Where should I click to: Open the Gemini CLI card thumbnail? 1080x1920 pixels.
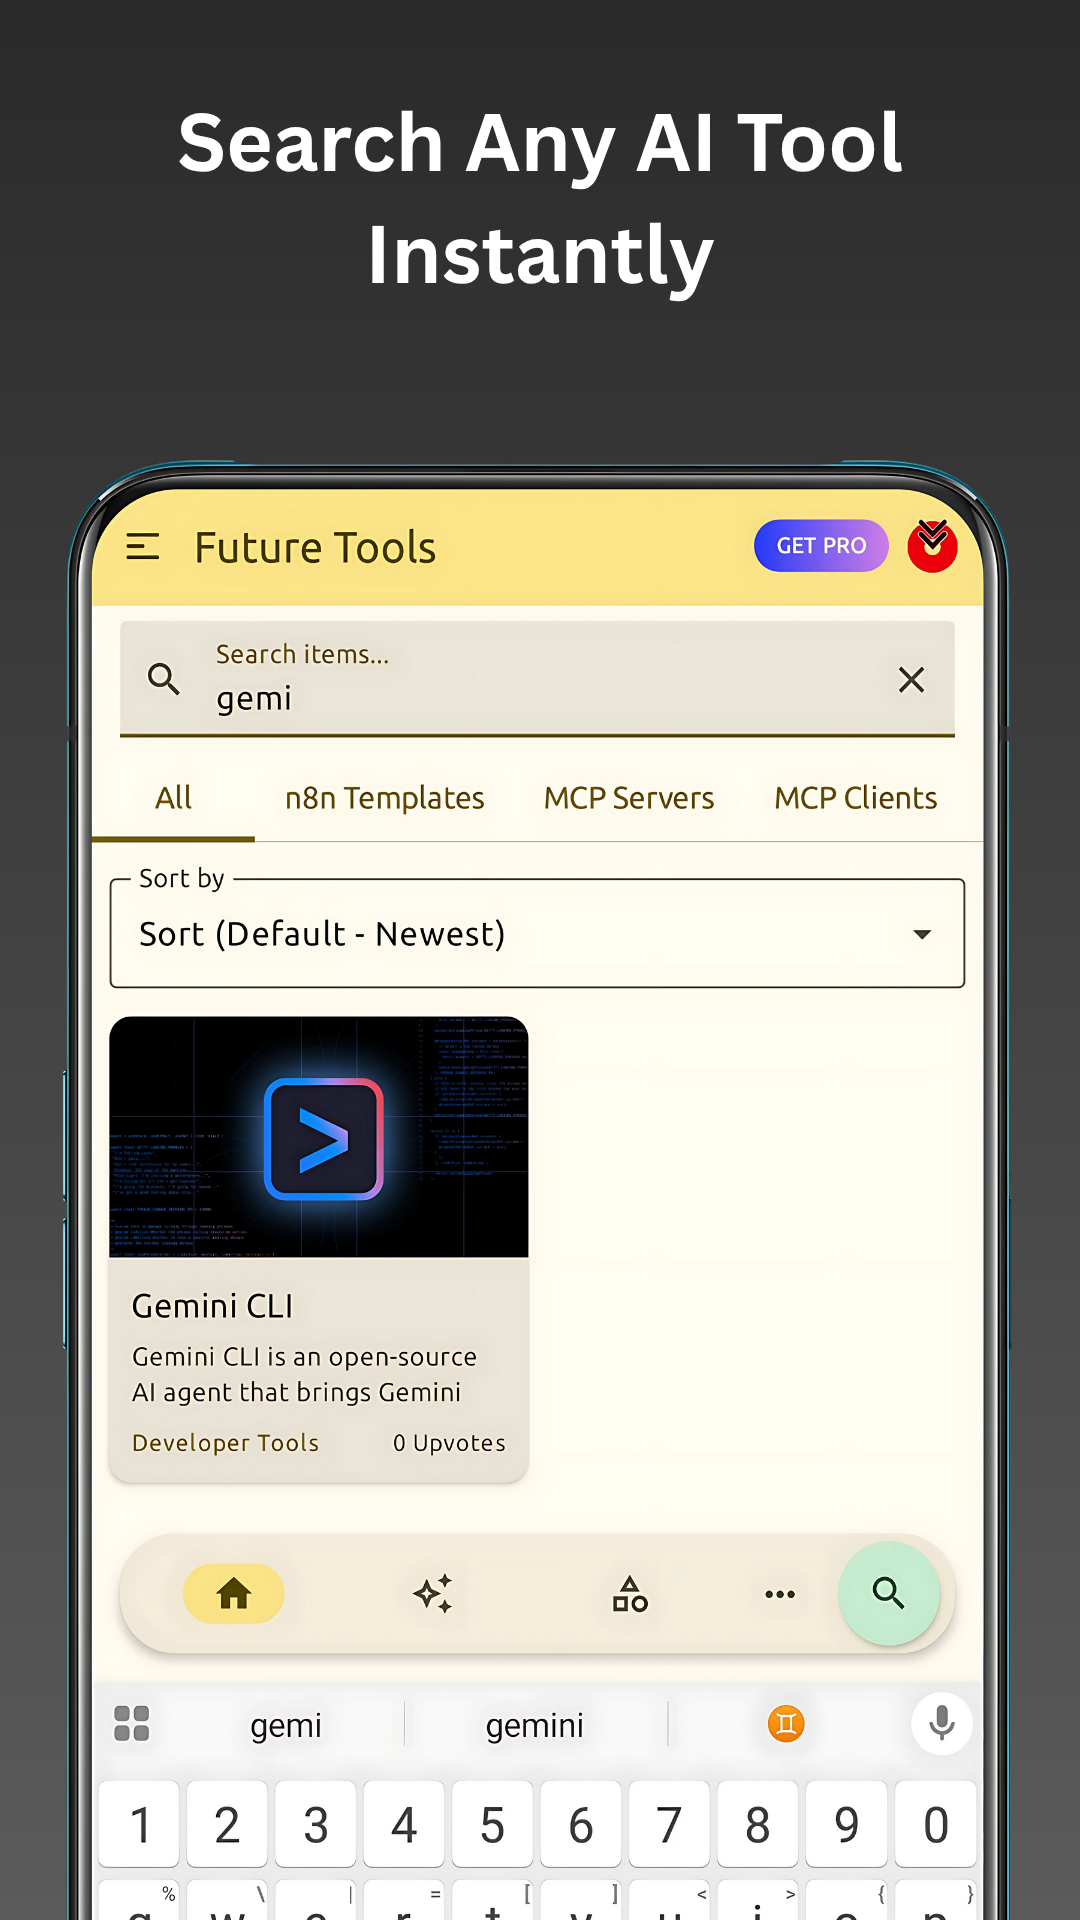(319, 1137)
